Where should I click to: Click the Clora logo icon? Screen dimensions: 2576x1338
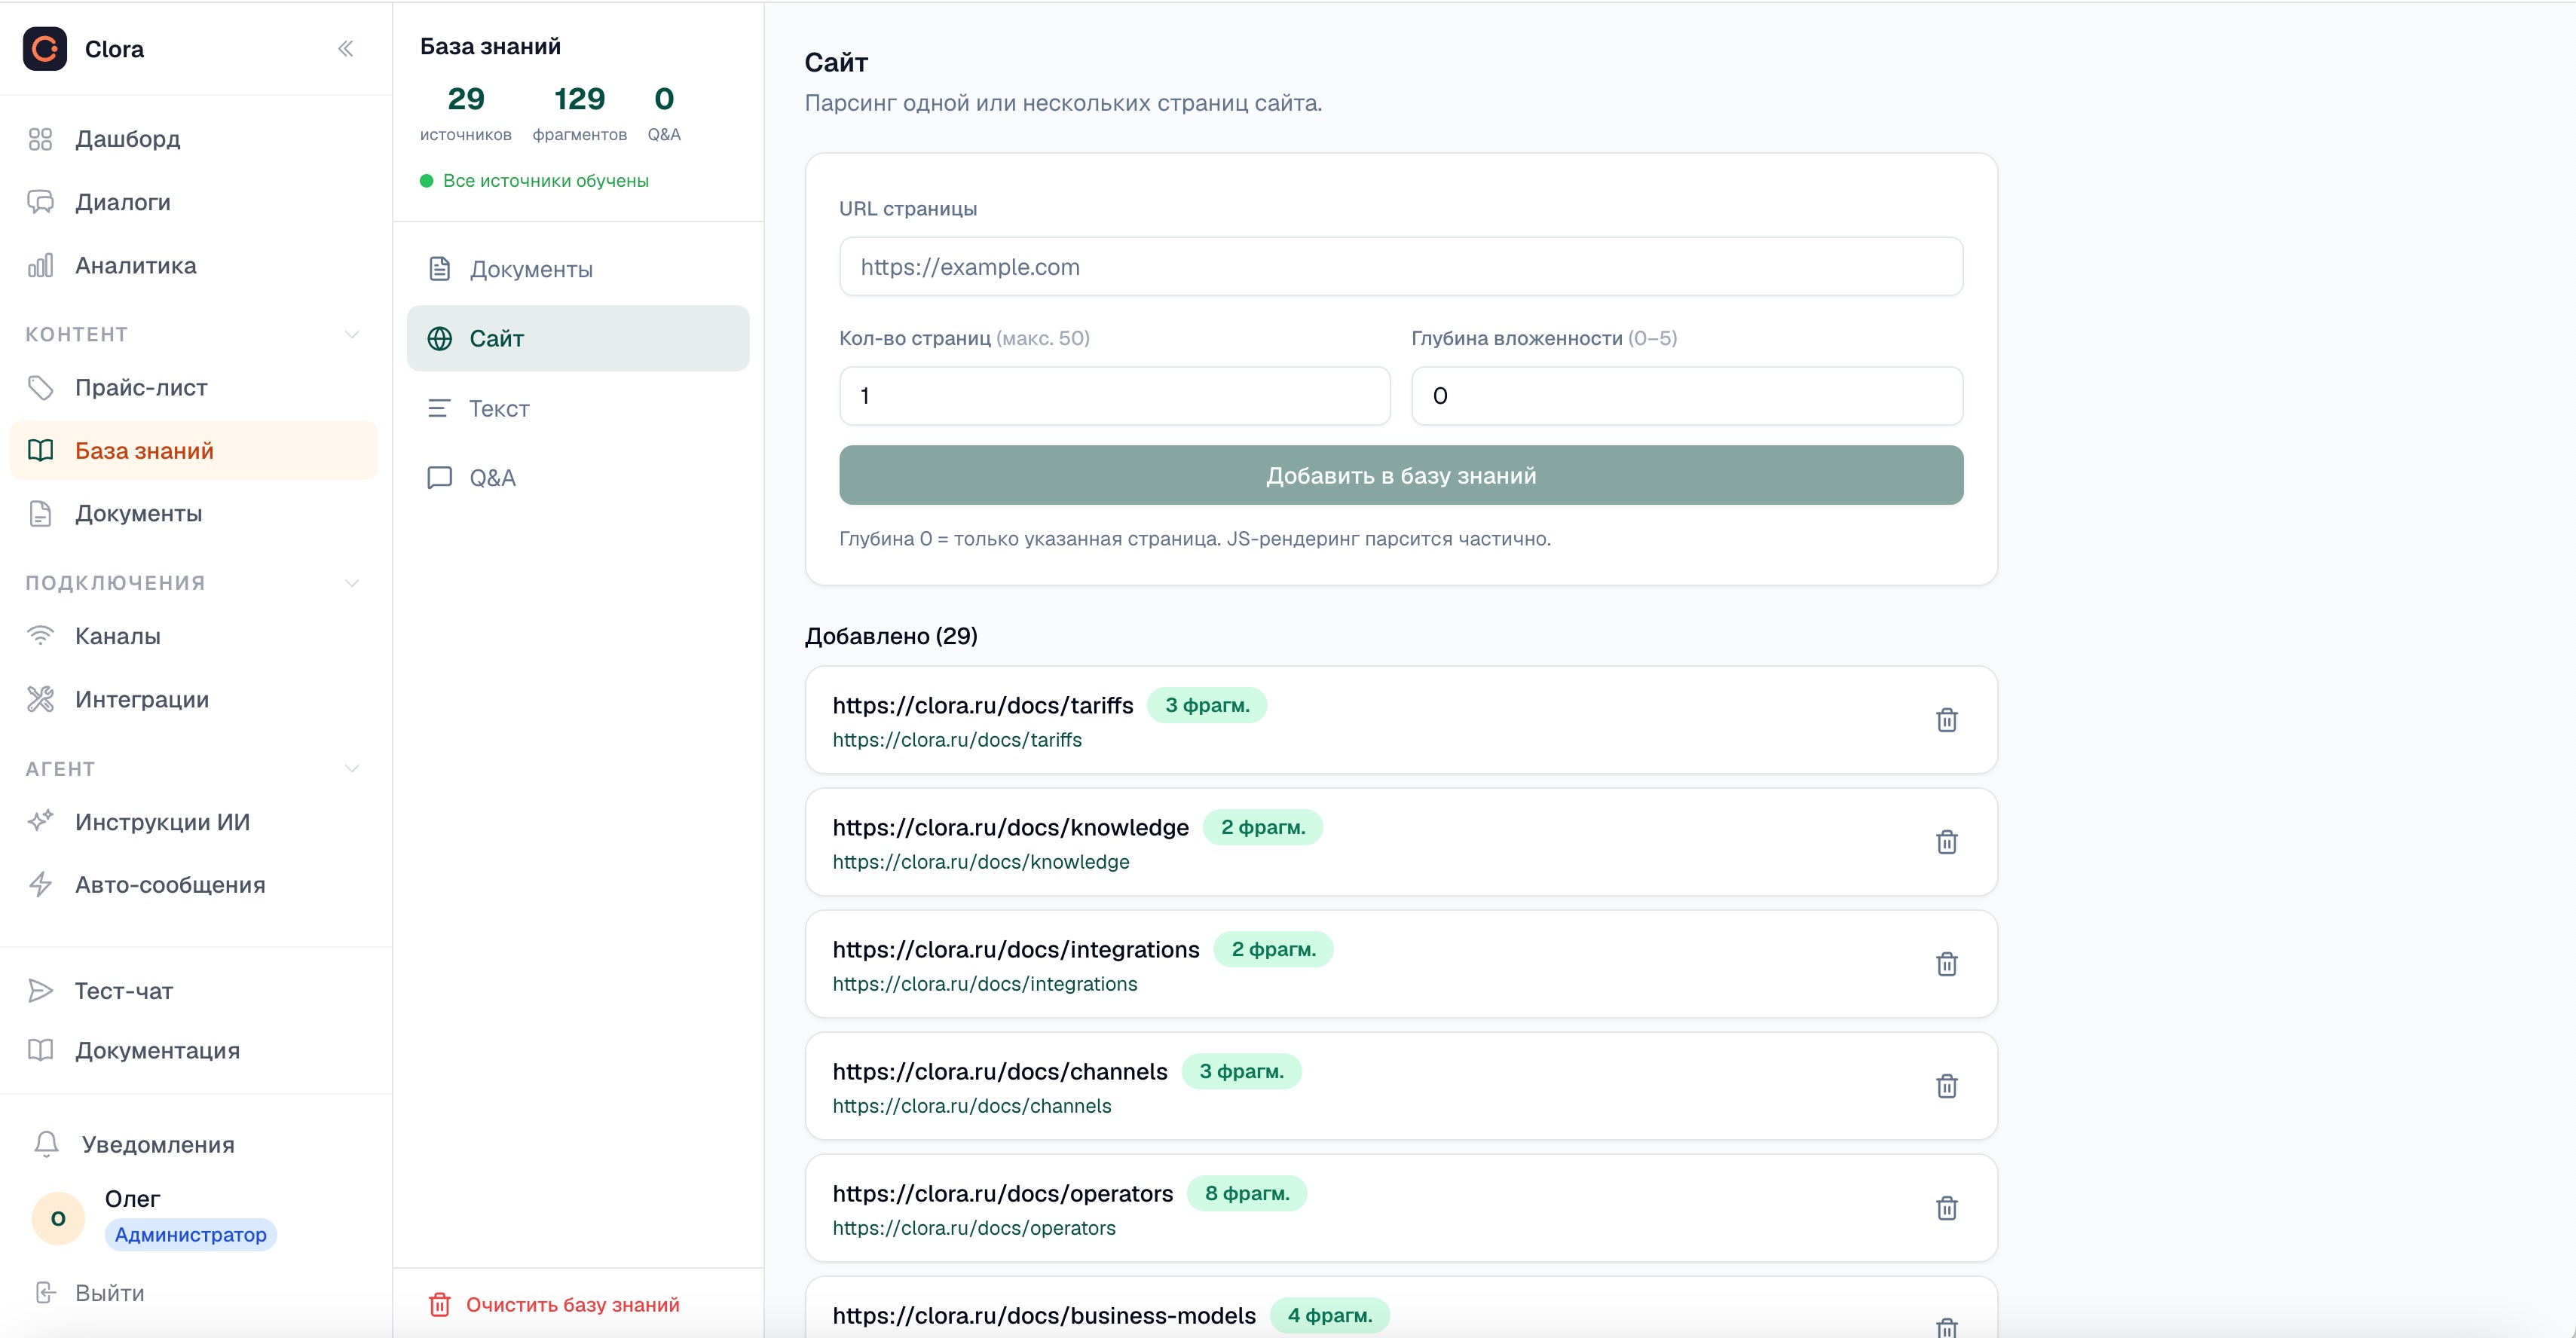pos(45,48)
